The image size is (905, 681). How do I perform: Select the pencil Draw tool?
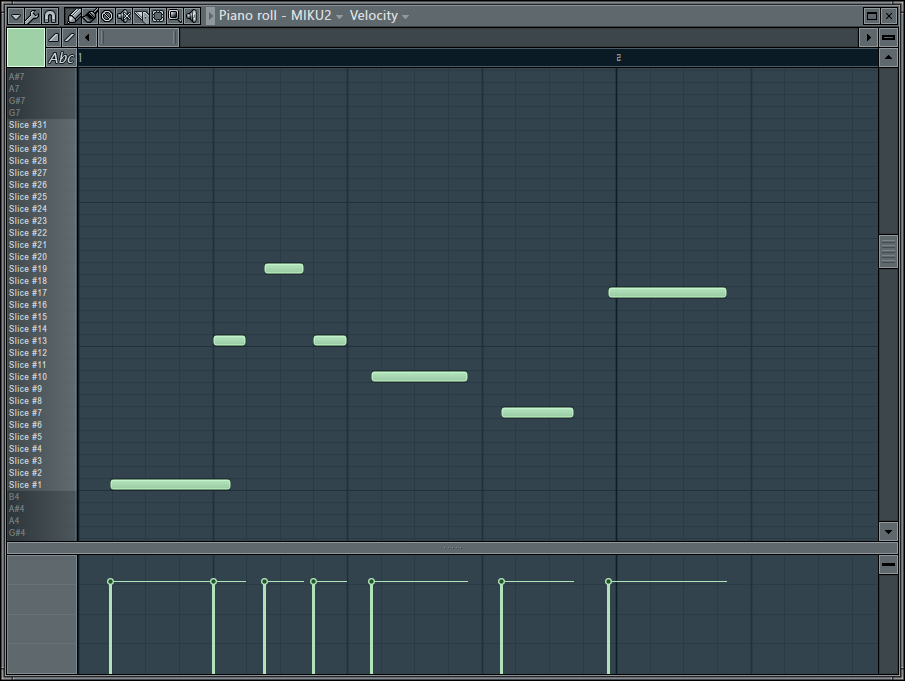(x=73, y=16)
